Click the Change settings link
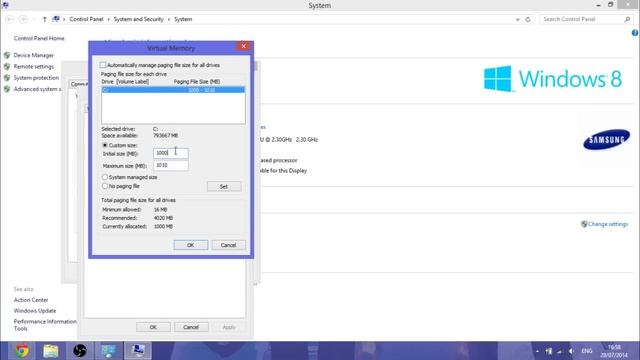 coord(608,224)
